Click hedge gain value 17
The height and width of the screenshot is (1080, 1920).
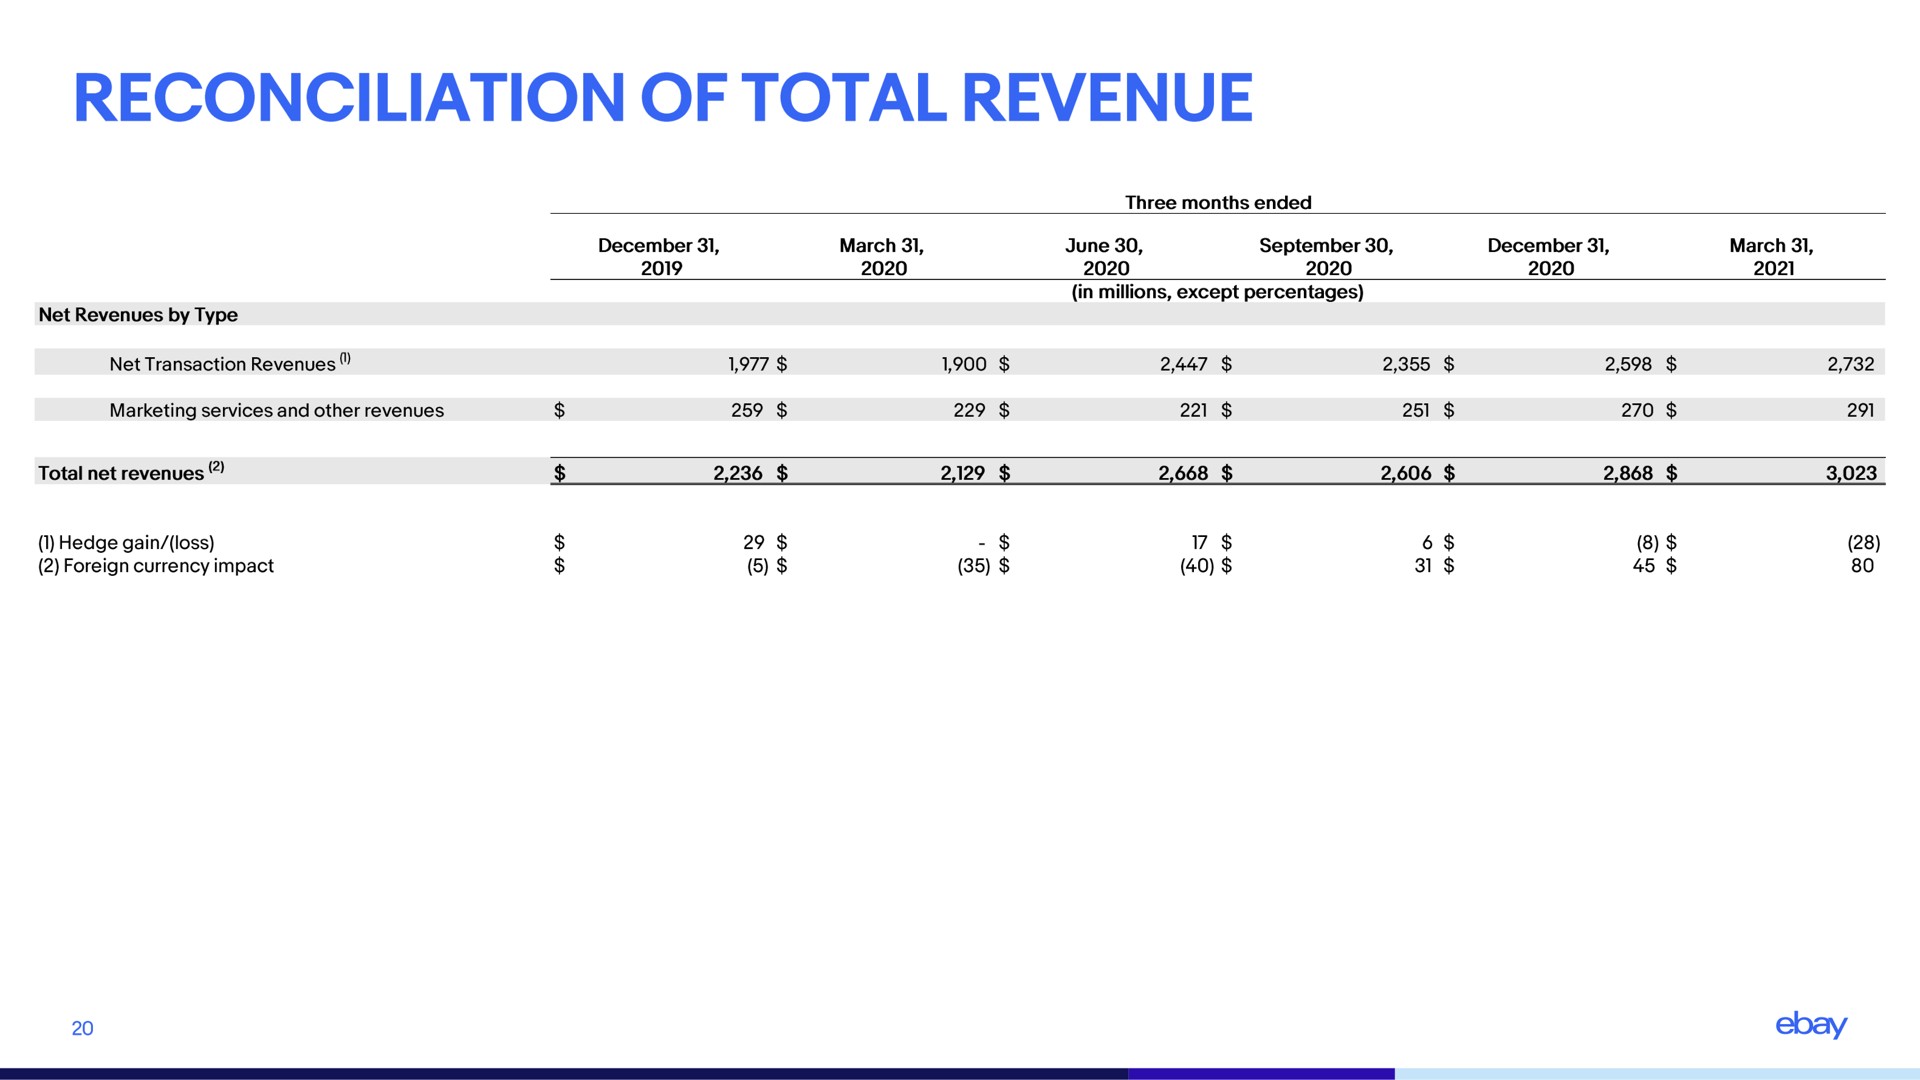(1200, 542)
